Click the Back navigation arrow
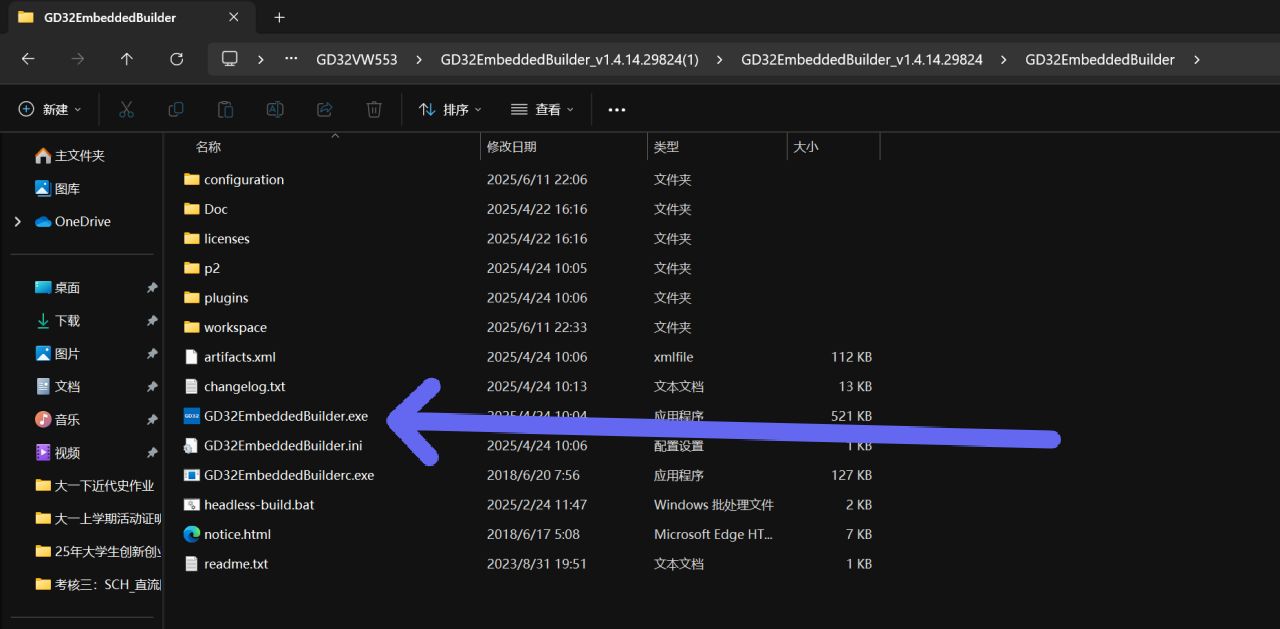 [28, 59]
